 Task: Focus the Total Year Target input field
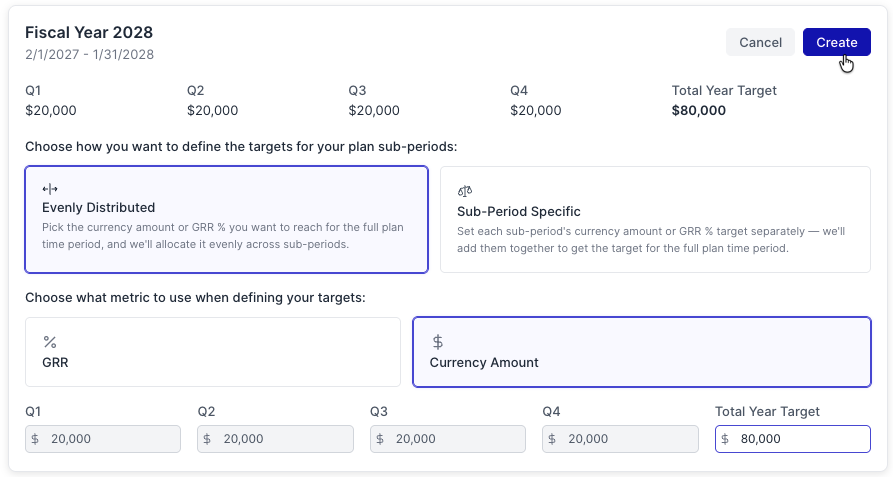click(800, 439)
